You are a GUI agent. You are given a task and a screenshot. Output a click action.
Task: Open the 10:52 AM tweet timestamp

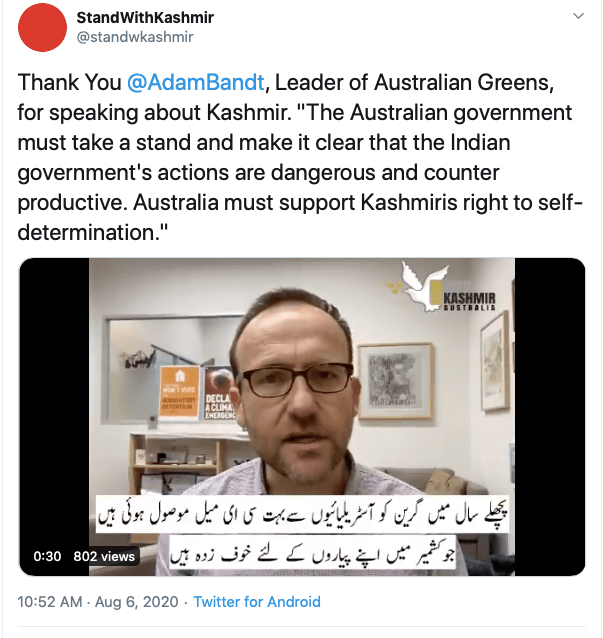tap(50, 602)
